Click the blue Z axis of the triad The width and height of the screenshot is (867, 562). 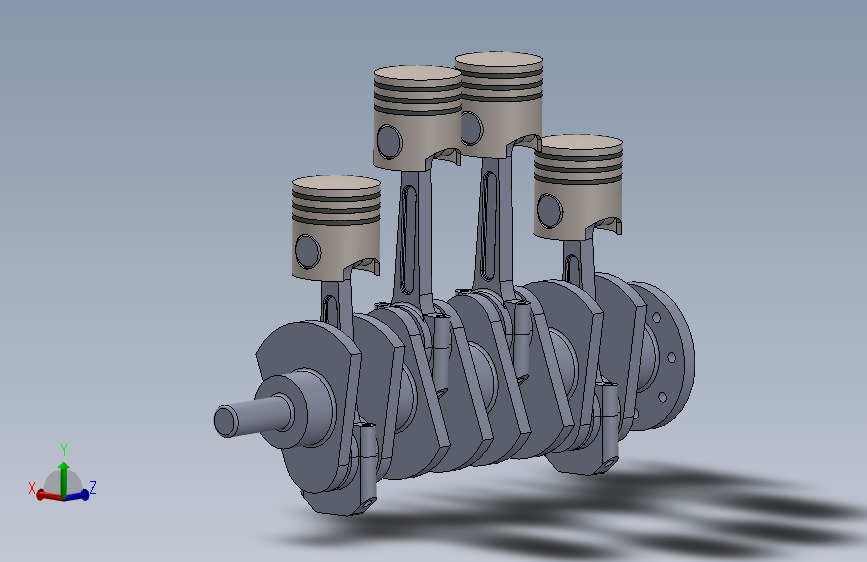78,495
